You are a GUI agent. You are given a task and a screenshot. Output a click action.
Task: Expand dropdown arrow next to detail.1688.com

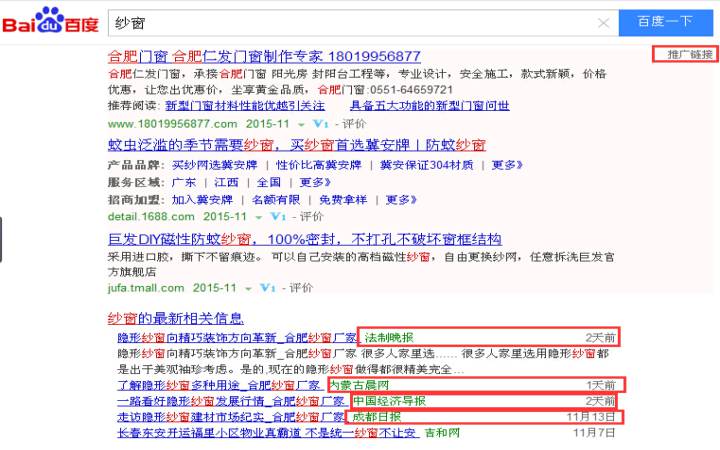click(x=259, y=217)
